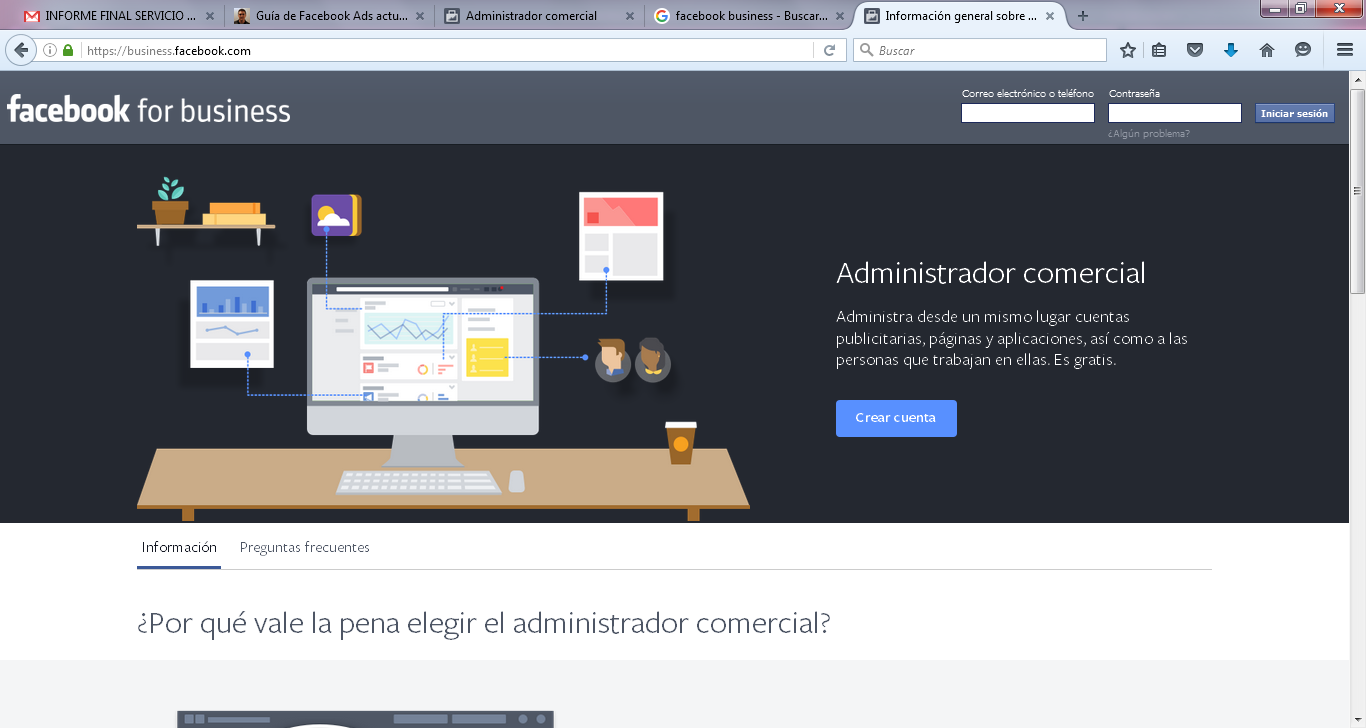This screenshot has height=728, width=1366.
Task: Open the bookmarks list icon
Action: click(x=1159, y=50)
